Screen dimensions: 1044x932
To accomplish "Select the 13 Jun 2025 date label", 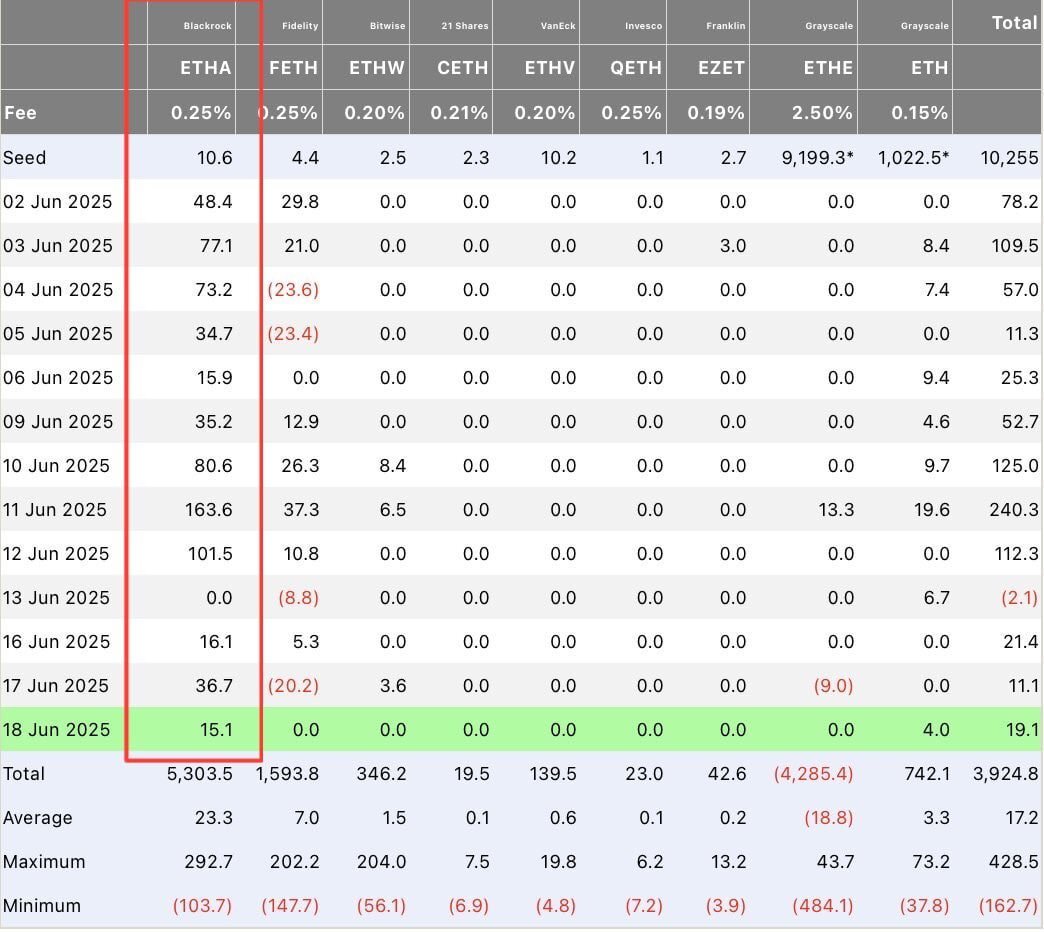I will [56, 597].
